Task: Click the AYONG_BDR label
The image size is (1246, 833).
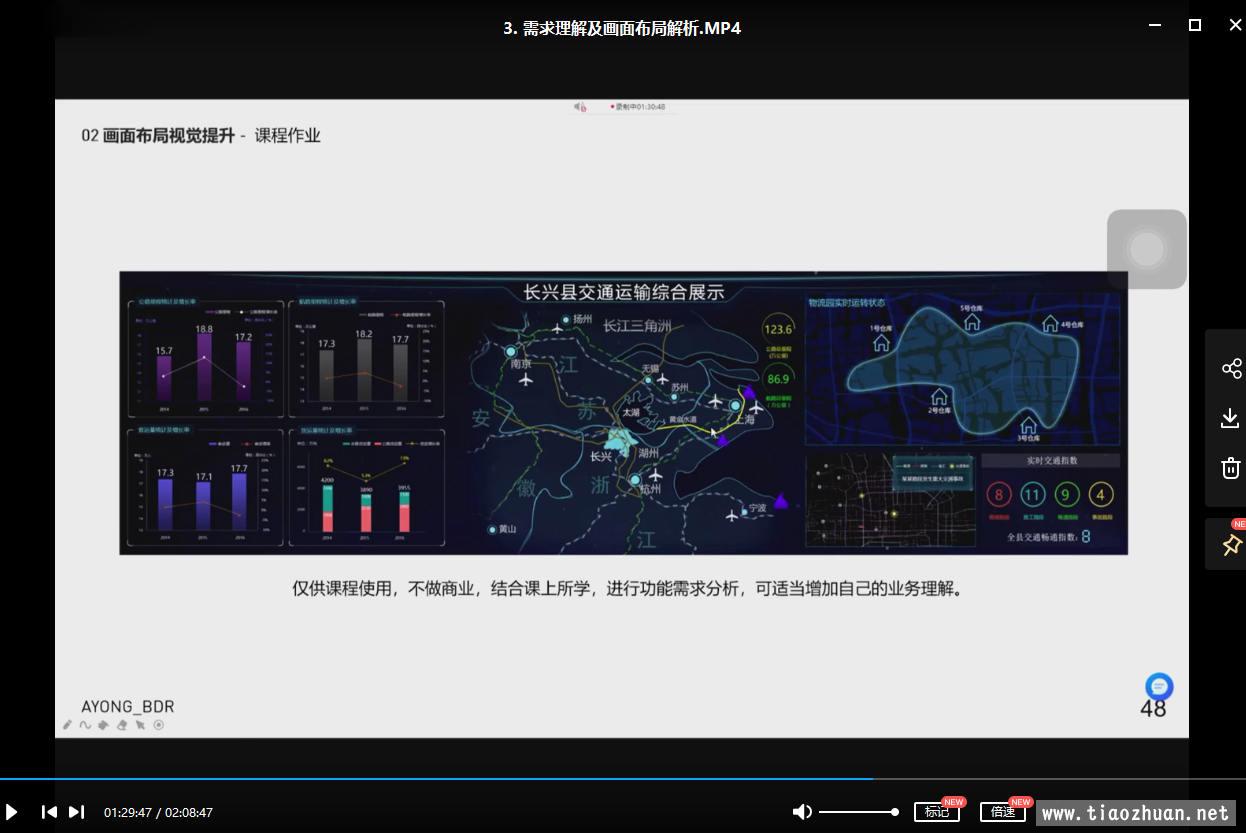Action: pos(127,706)
